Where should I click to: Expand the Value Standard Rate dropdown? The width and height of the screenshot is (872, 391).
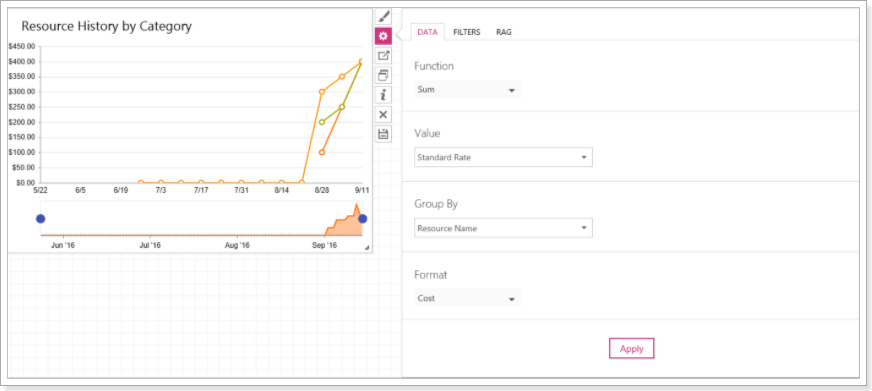pos(503,157)
